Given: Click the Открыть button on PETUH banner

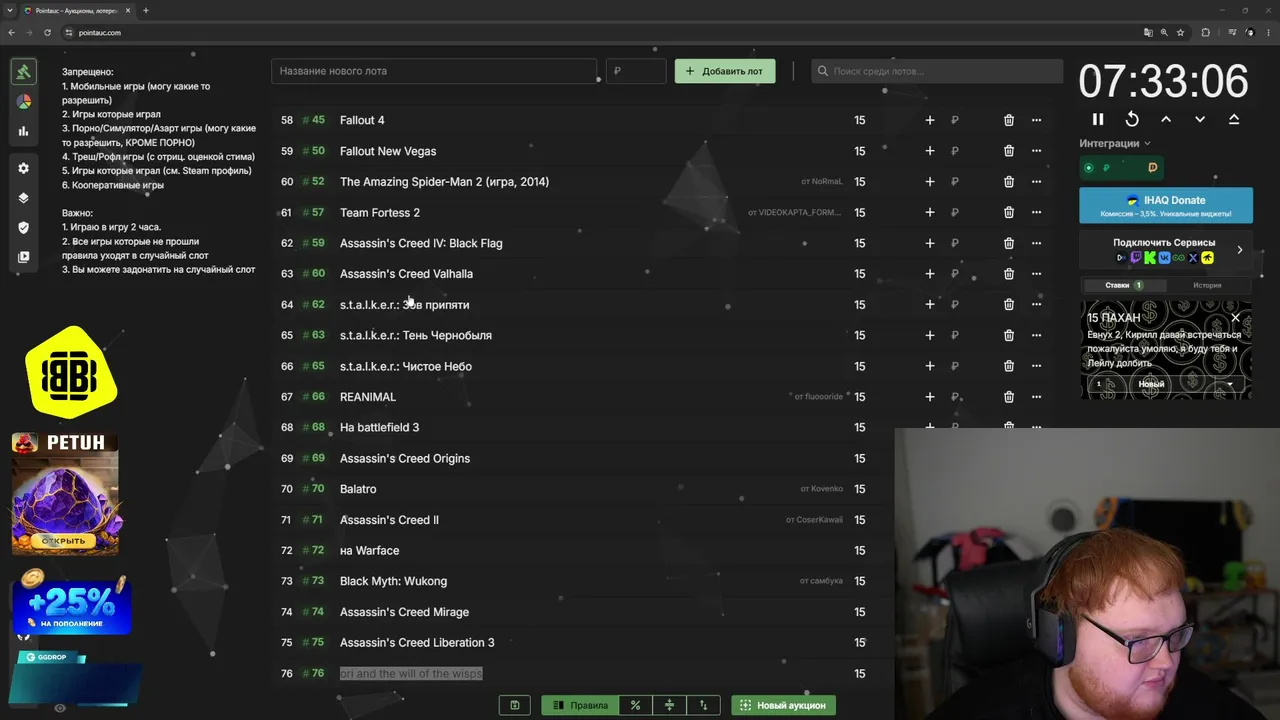Looking at the screenshot, I should click(65, 541).
